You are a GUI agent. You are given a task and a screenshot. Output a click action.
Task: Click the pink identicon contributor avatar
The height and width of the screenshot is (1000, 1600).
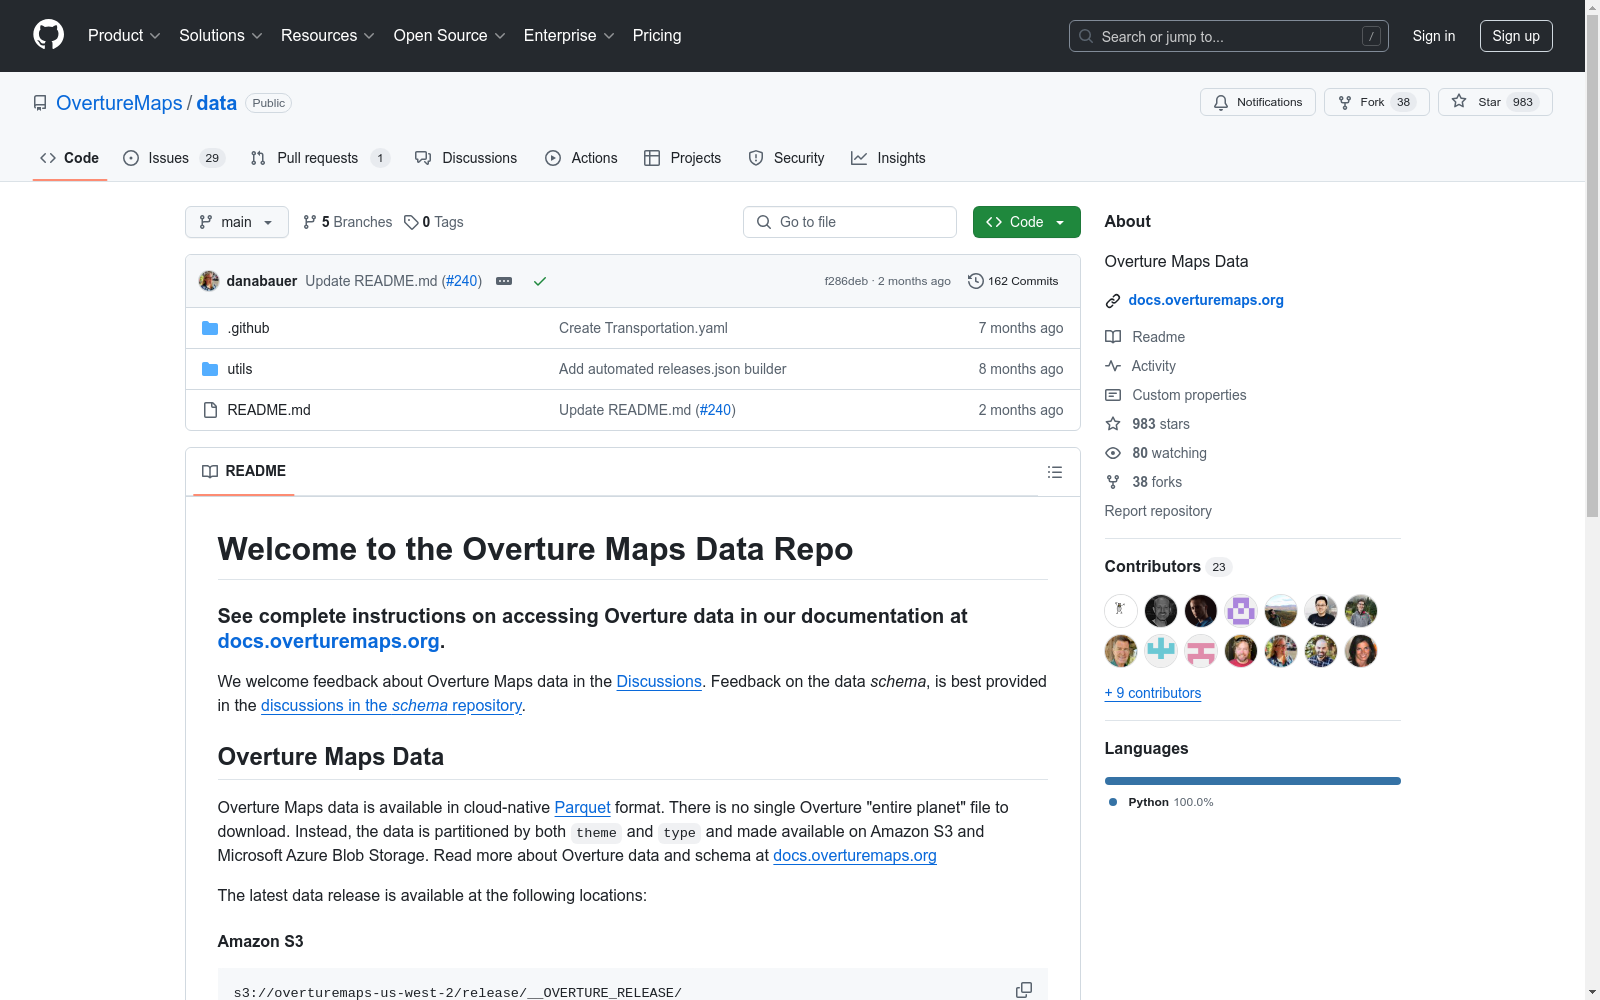[x=1201, y=651]
